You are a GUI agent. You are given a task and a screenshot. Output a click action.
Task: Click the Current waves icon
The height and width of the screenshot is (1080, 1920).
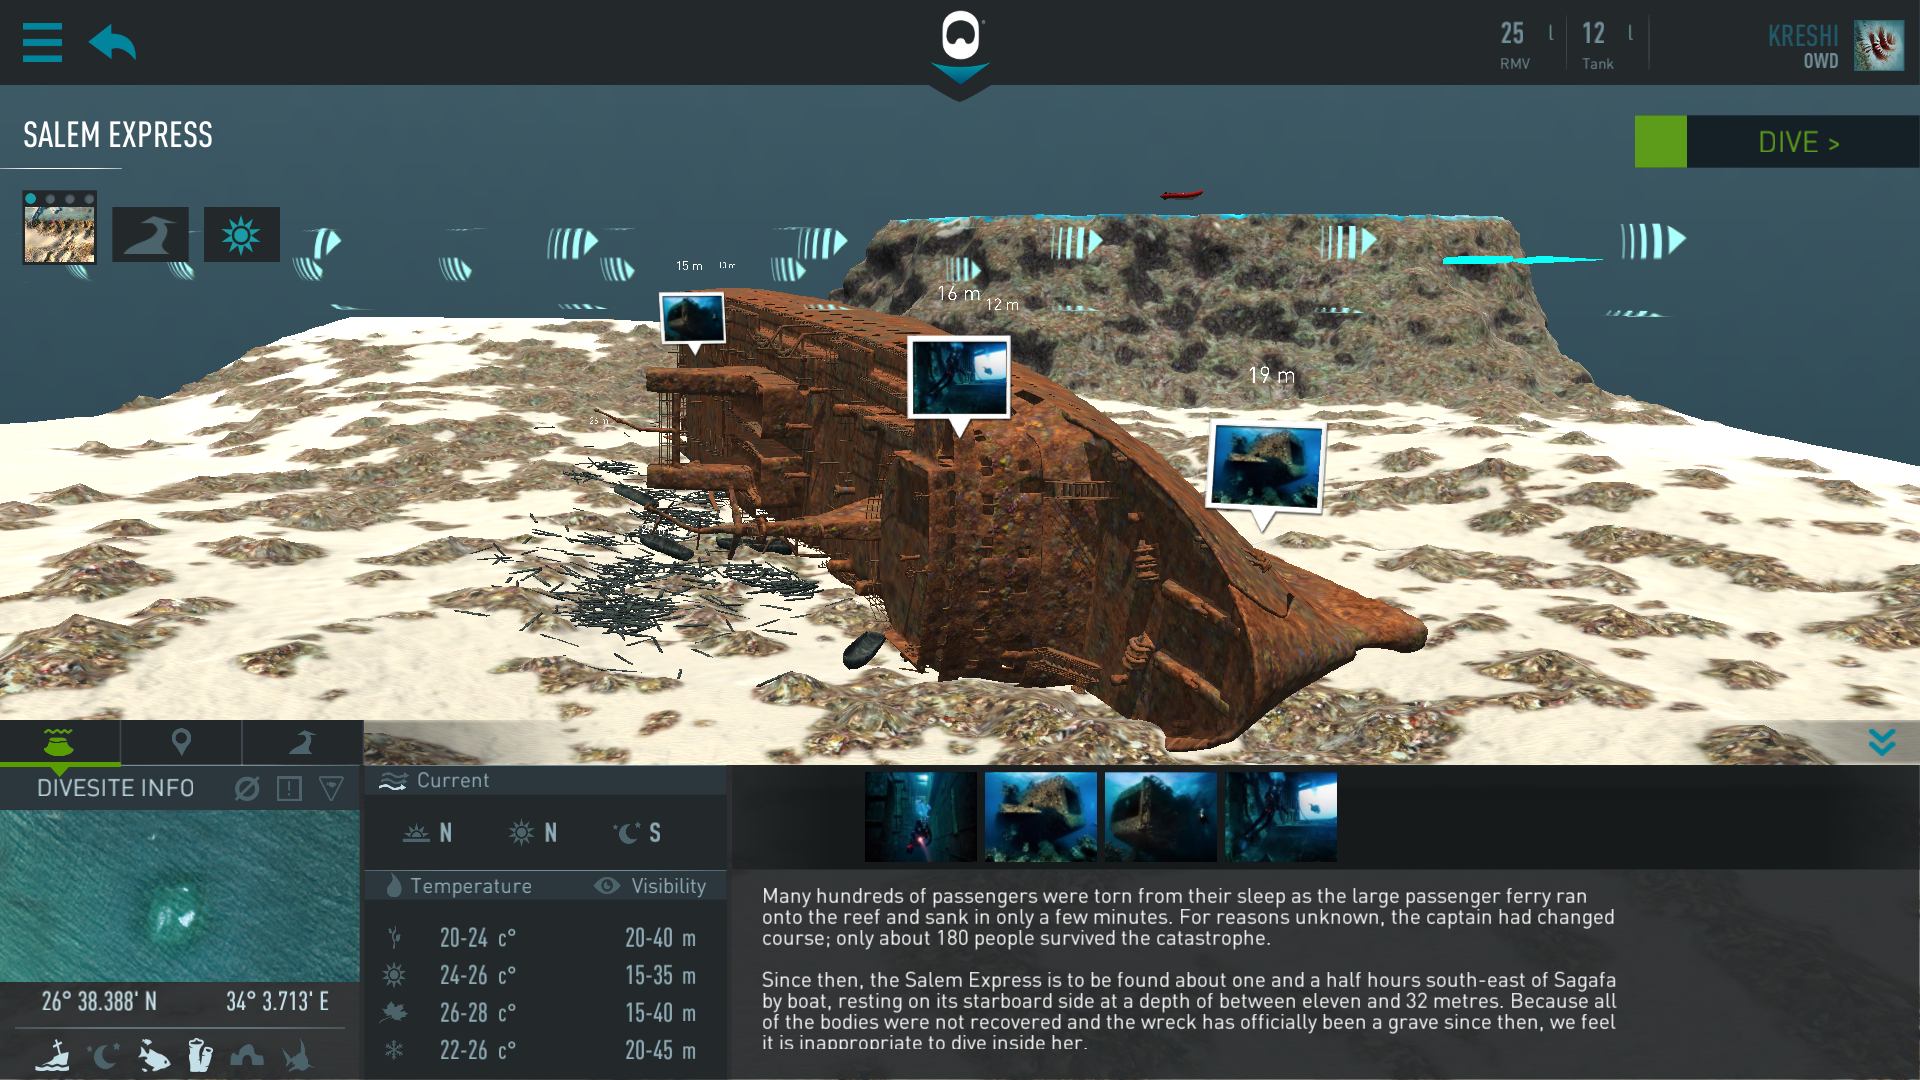(x=393, y=781)
